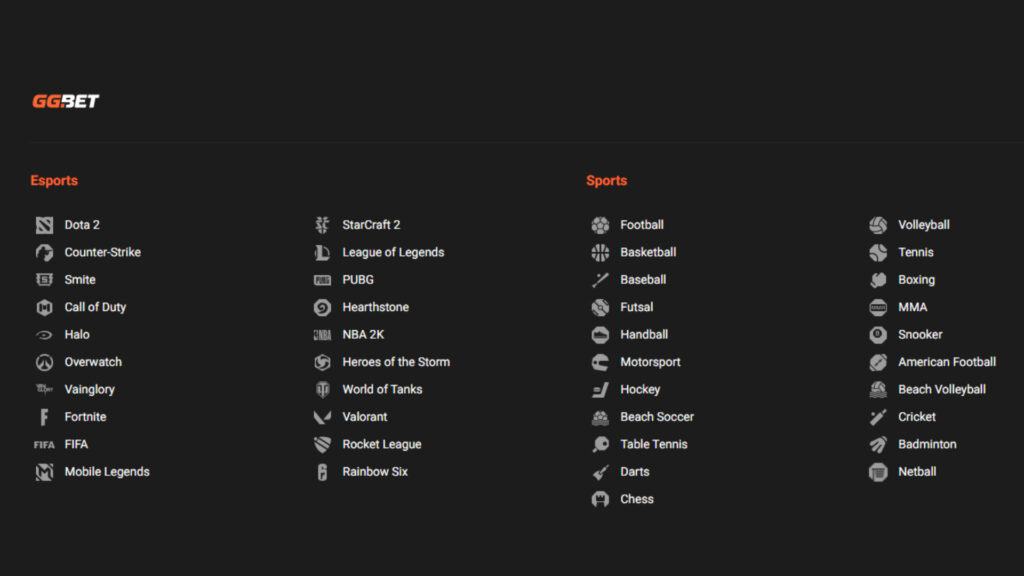The image size is (1024, 576).
Task: Open Counter-Strike text link
Action: [103, 252]
